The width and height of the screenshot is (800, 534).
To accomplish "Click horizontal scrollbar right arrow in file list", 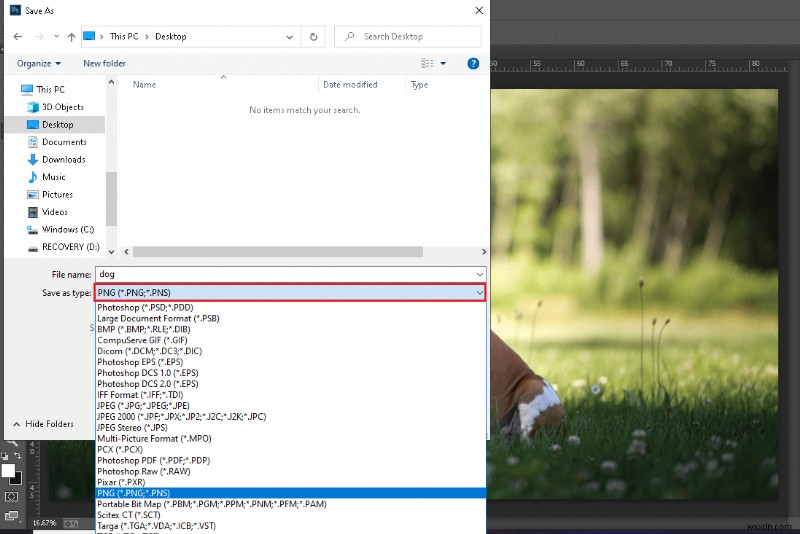I will point(484,251).
